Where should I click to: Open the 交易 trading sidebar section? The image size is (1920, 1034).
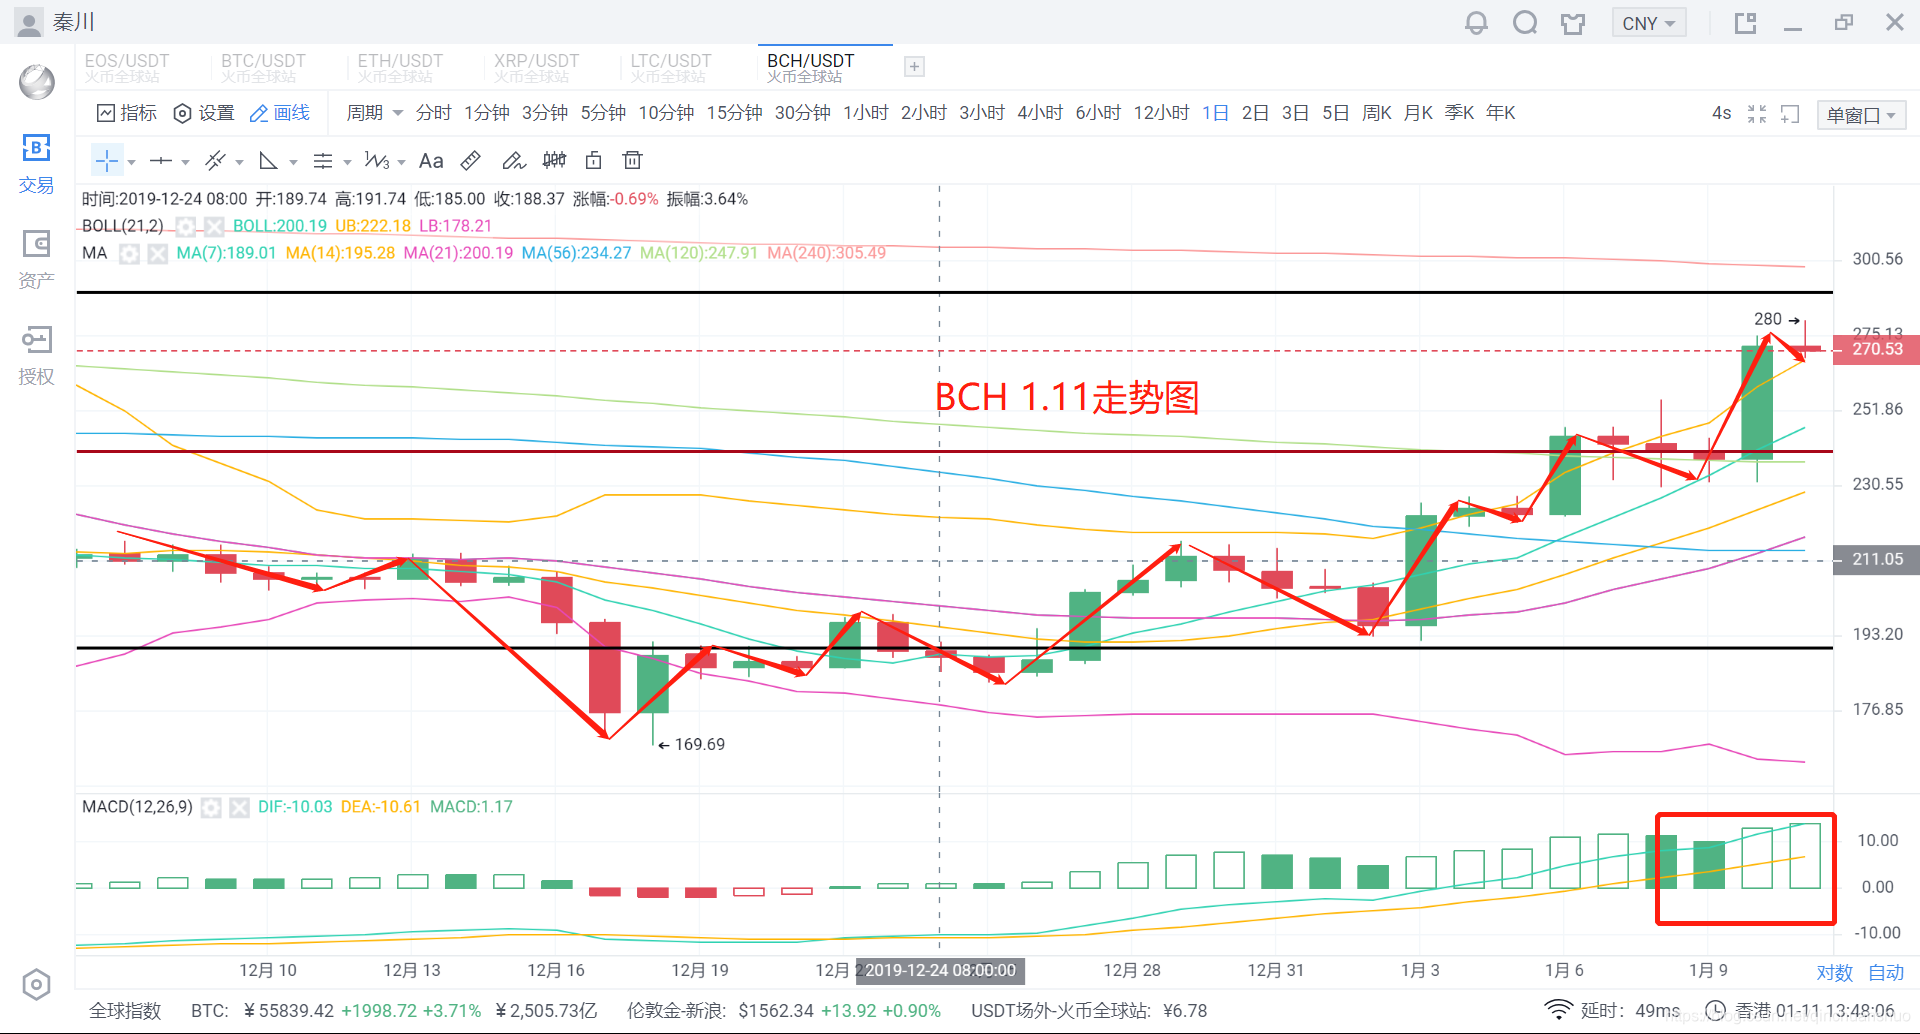[x=36, y=163]
